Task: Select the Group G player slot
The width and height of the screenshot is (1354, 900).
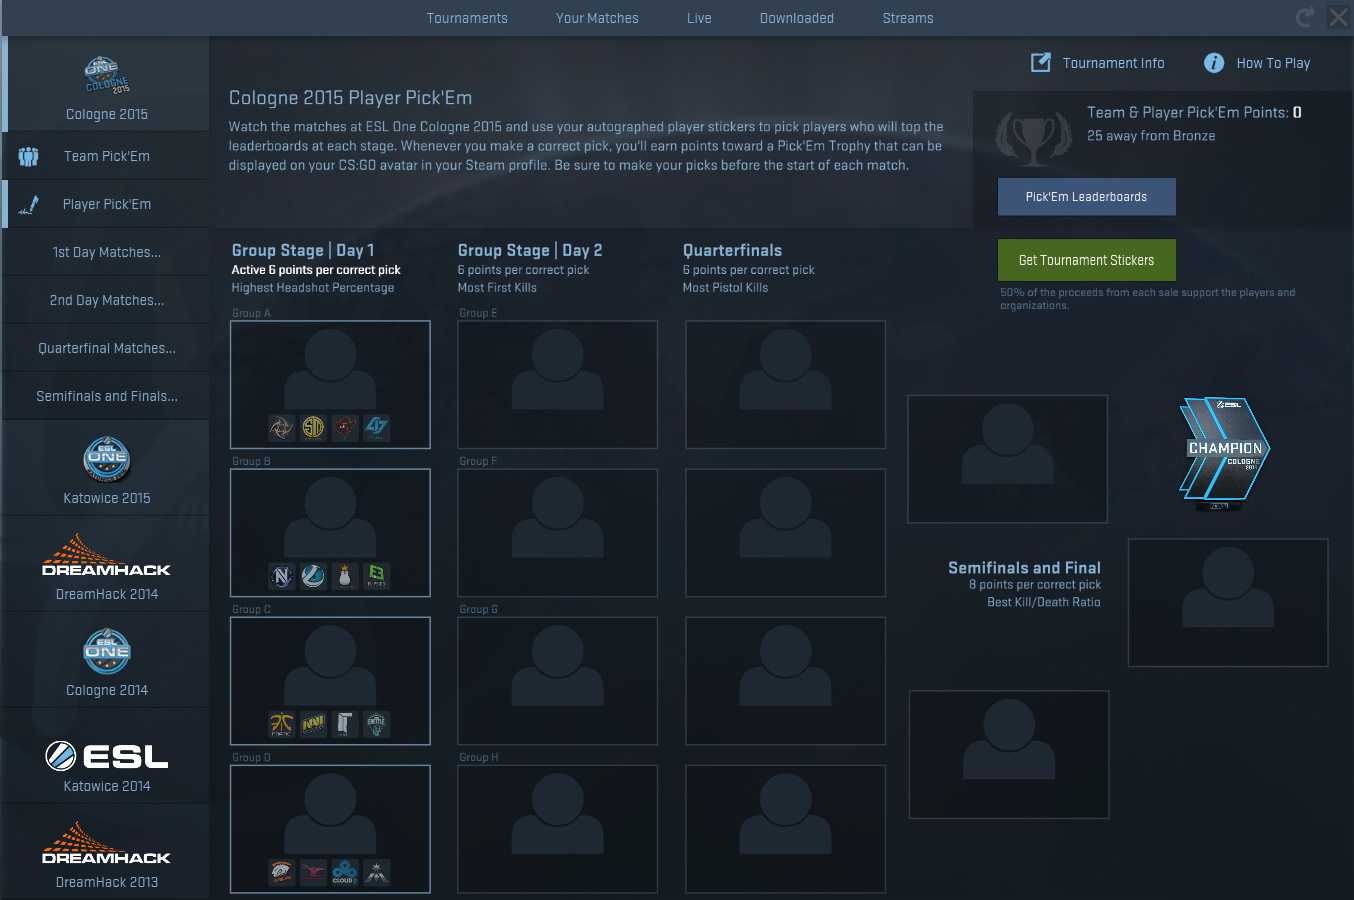Action: click(557, 680)
